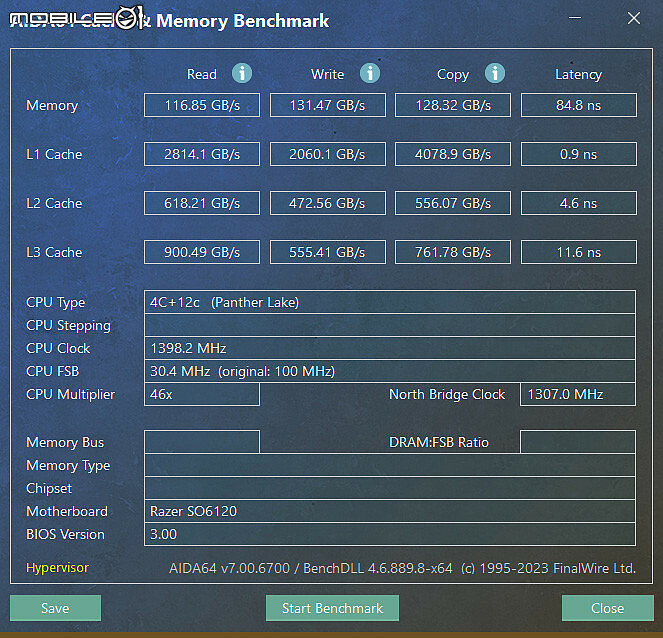Click the Memory Benchmark title text
Image resolution: width=663 pixels, height=638 pixels.
pos(242,20)
